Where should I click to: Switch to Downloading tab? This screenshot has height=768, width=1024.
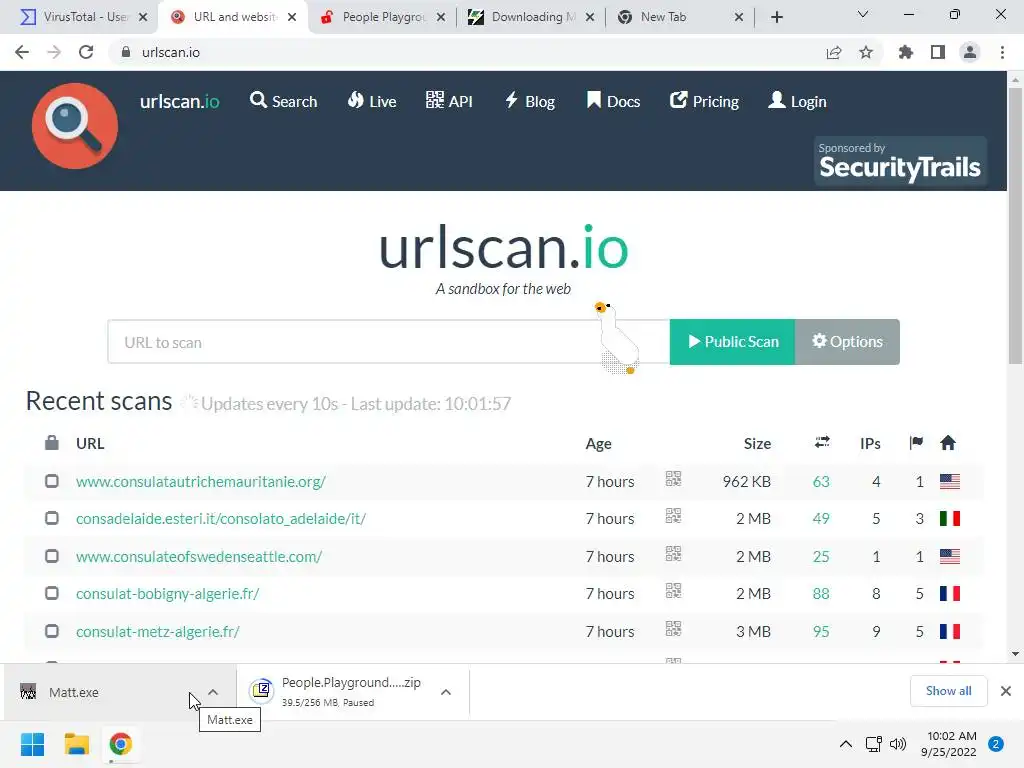pos(532,17)
